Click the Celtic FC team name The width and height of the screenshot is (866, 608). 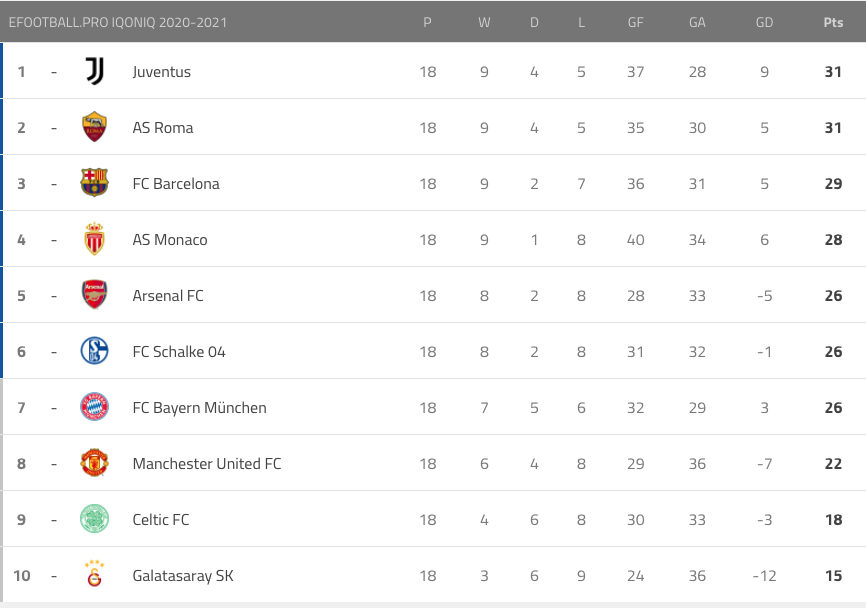point(161,520)
